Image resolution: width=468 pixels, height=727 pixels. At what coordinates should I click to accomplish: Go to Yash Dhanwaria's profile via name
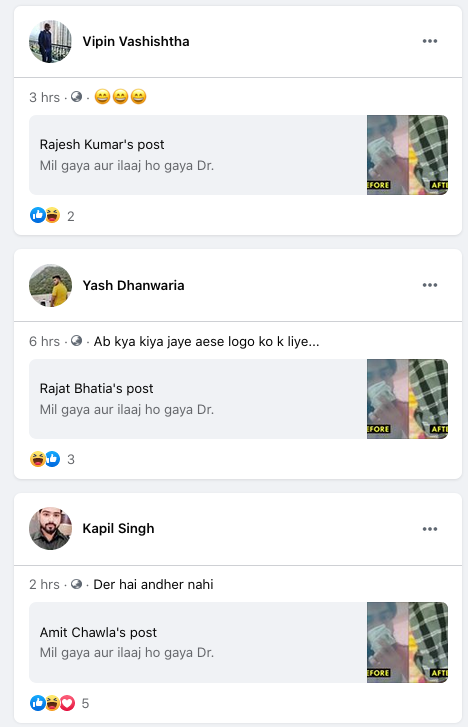point(134,285)
